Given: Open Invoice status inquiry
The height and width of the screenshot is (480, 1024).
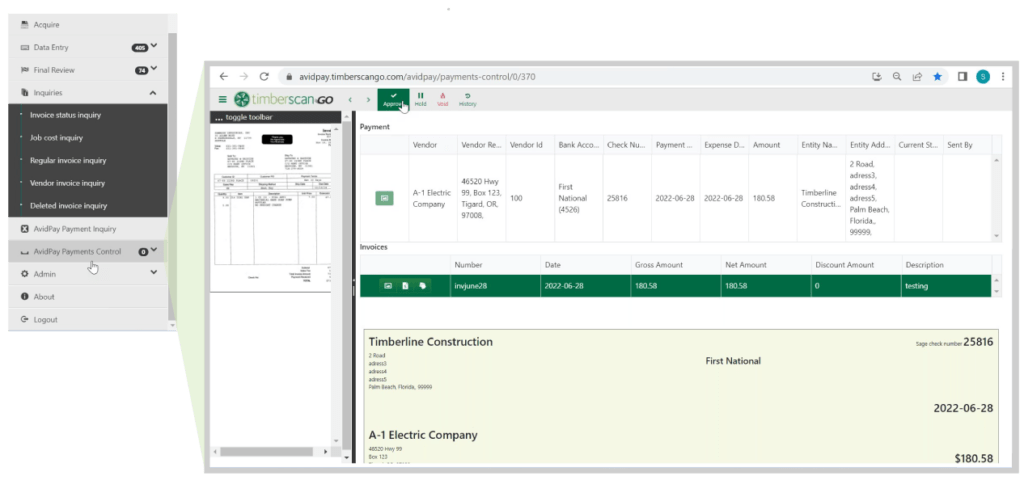Looking at the screenshot, I should pyautogui.click(x=65, y=115).
